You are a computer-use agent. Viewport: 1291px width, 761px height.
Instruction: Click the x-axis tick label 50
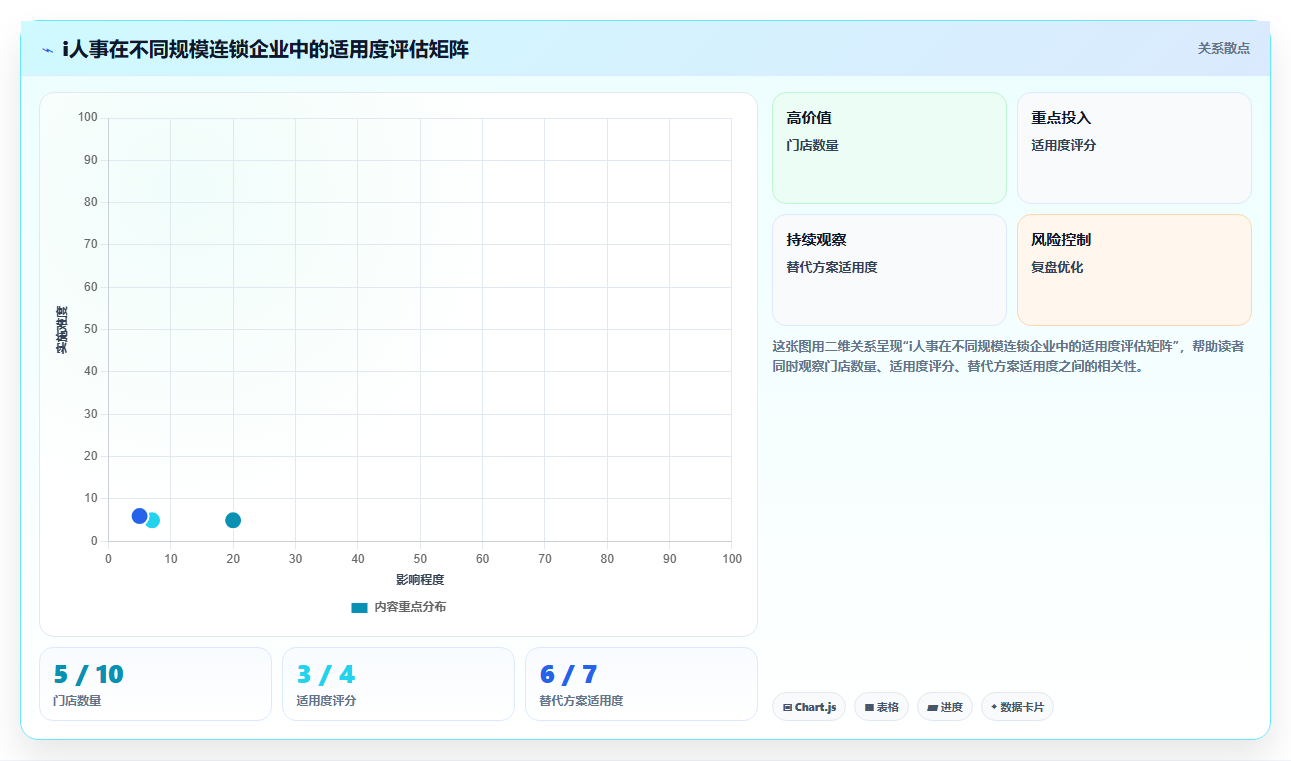tap(420, 559)
